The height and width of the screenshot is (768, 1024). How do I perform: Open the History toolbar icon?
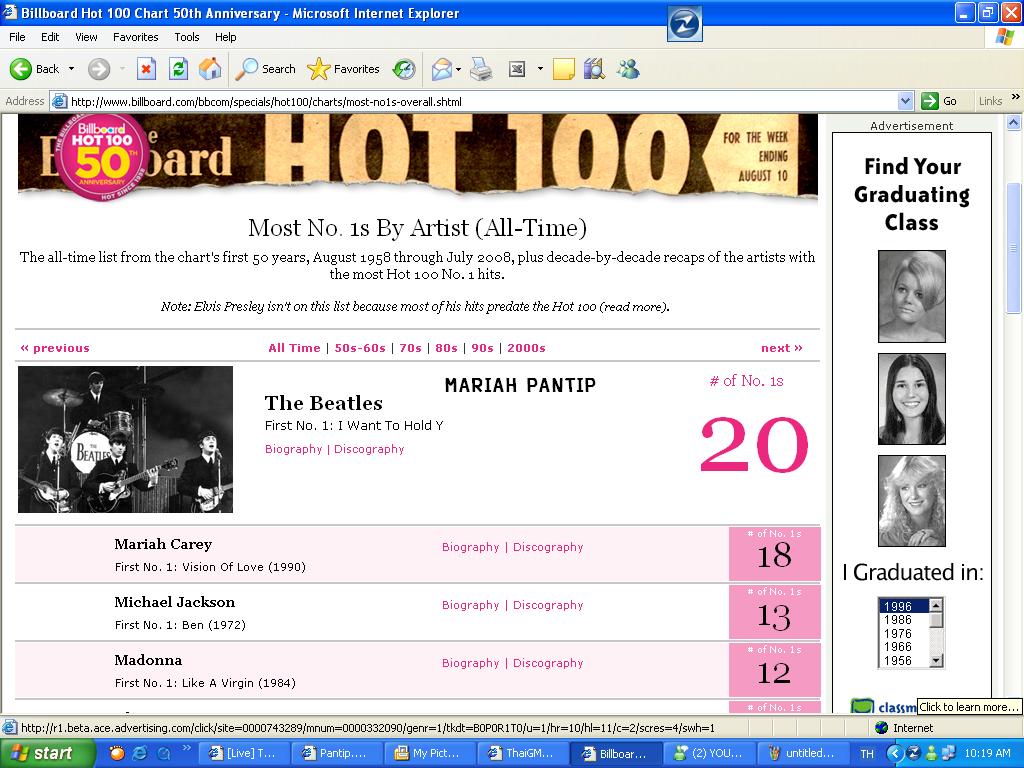pyautogui.click(x=404, y=69)
